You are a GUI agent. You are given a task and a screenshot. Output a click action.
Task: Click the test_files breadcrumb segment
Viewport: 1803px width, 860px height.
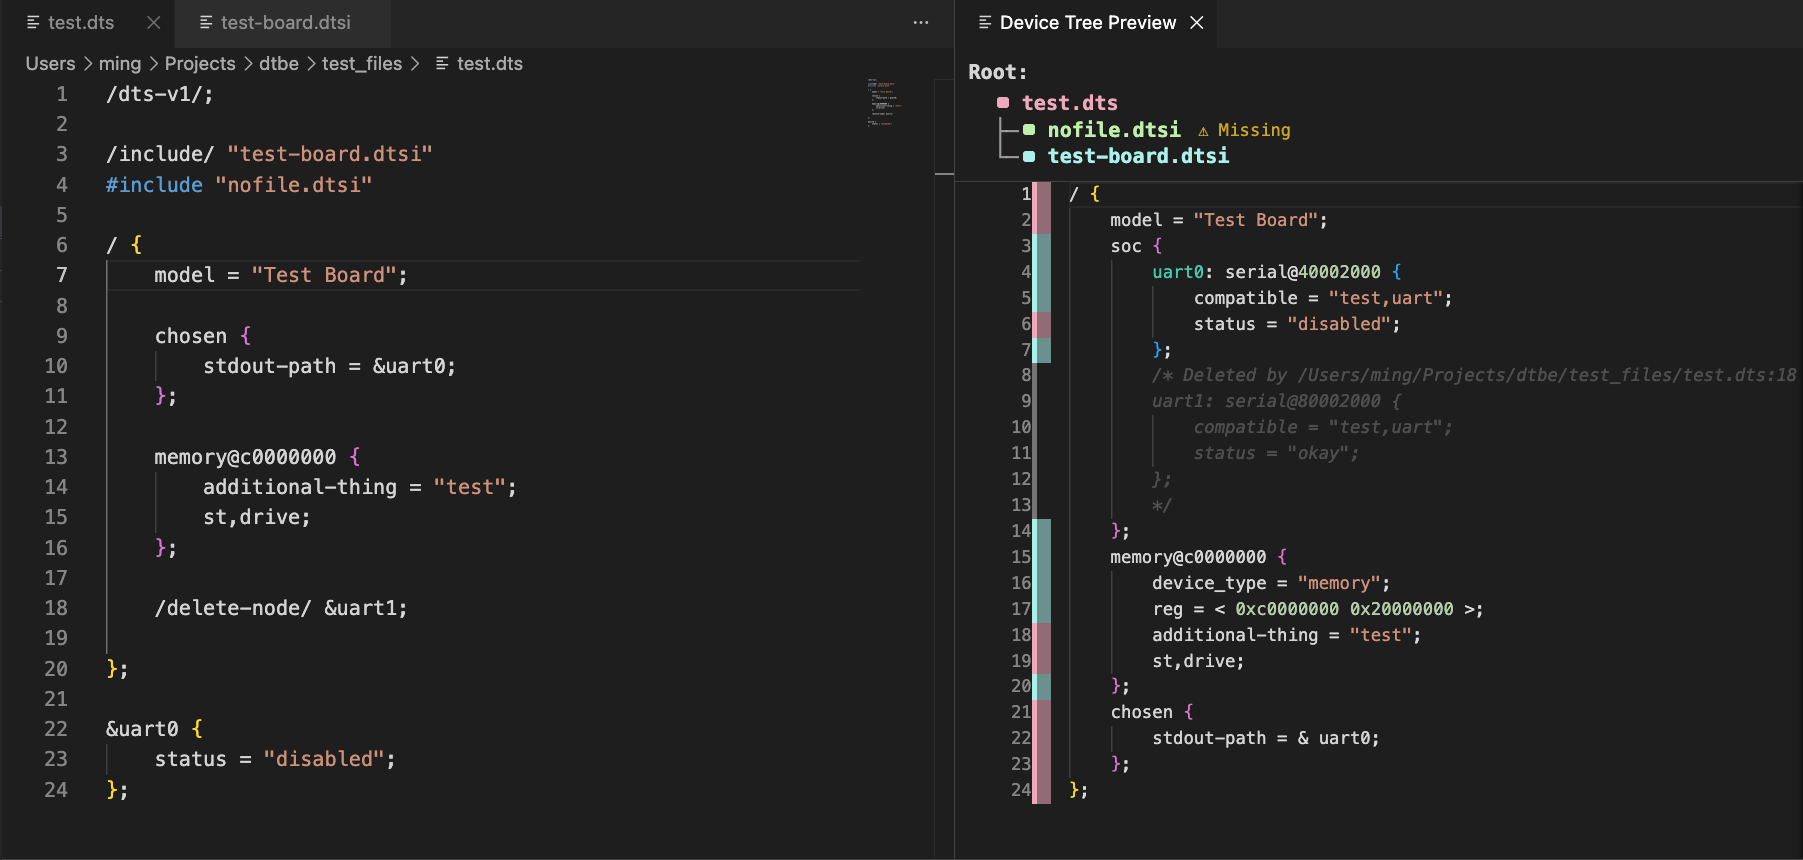tap(362, 63)
